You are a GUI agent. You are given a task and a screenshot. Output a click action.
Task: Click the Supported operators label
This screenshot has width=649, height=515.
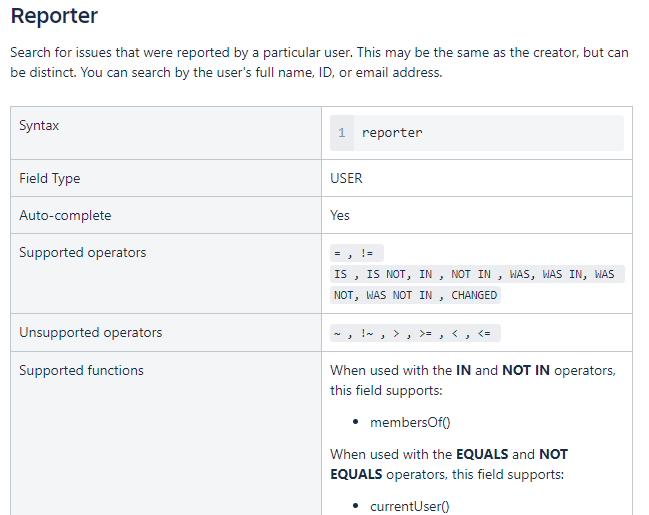click(x=83, y=253)
